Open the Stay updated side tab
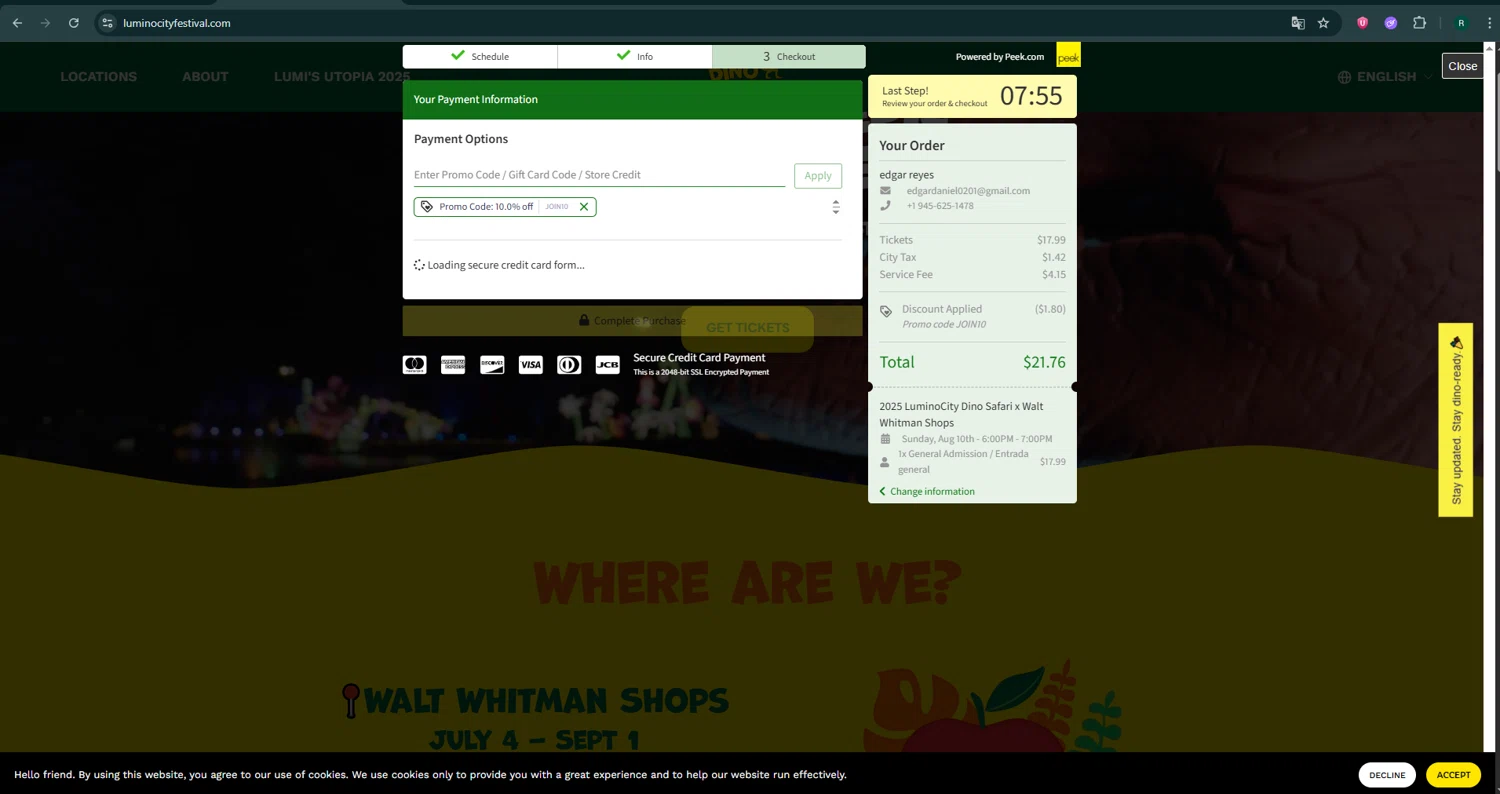Viewport: 1500px width, 794px height. (x=1456, y=420)
